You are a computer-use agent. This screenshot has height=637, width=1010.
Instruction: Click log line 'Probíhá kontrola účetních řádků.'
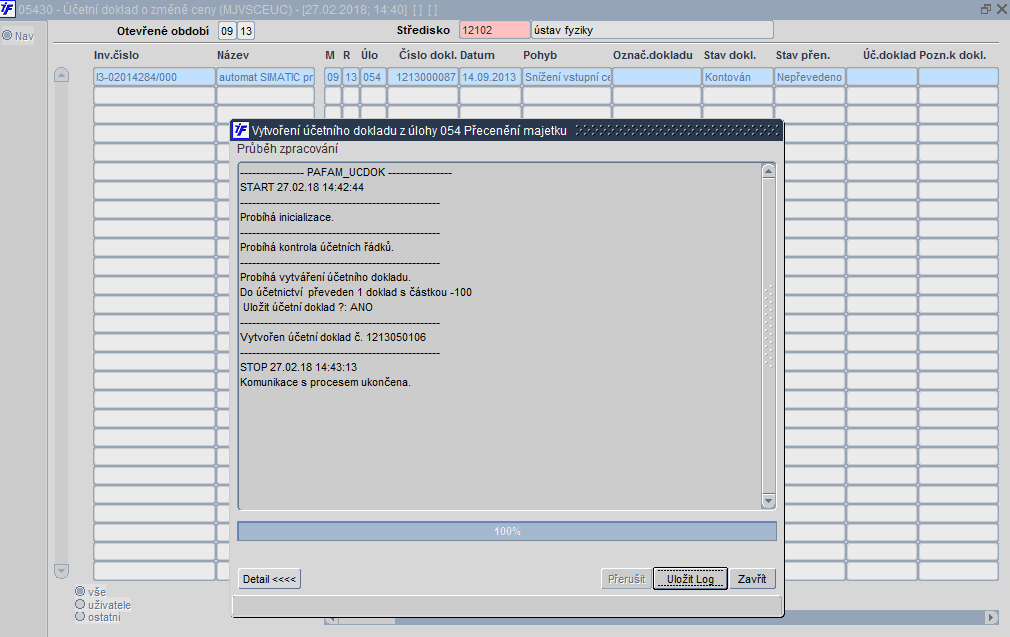pos(316,247)
